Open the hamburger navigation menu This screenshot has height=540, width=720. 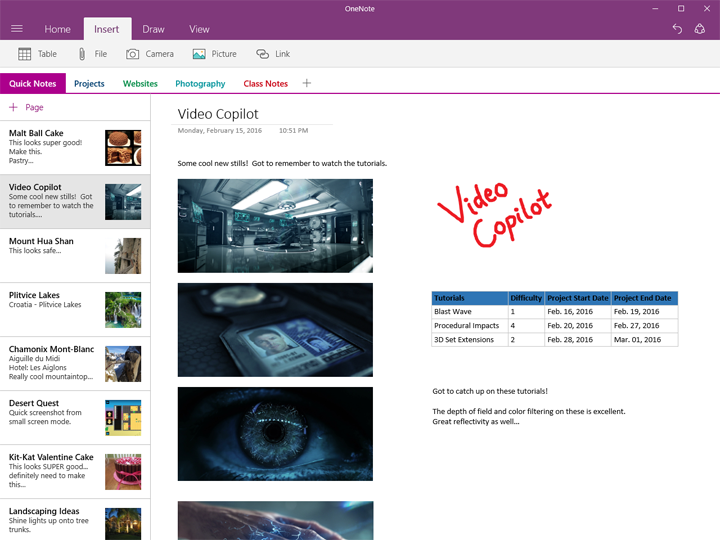[x=16, y=29]
